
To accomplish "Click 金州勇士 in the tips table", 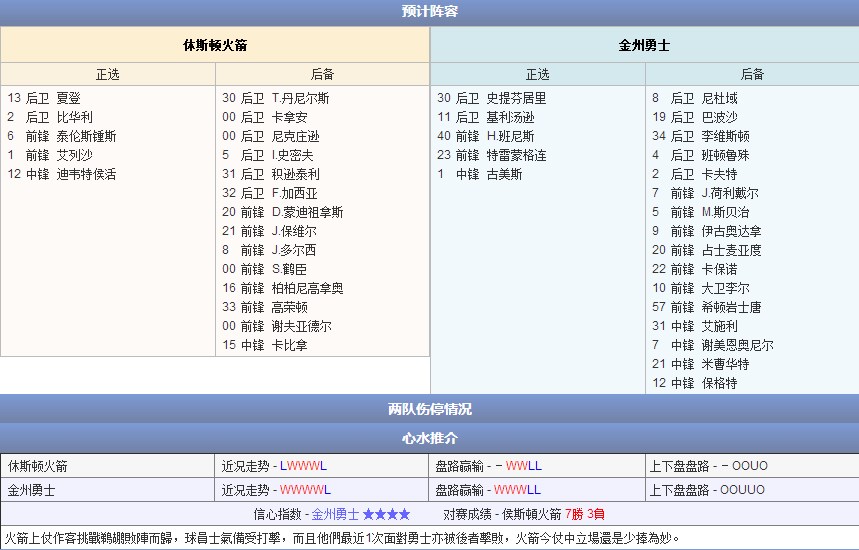I will pyautogui.click(x=31, y=490).
